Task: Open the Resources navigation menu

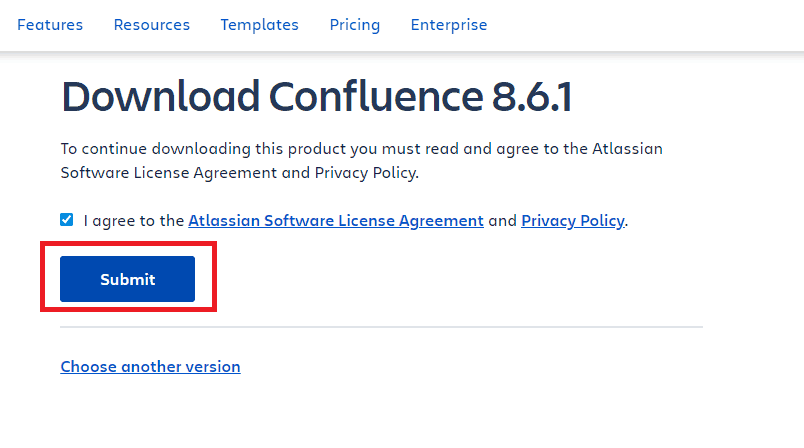Action: click(x=151, y=25)
